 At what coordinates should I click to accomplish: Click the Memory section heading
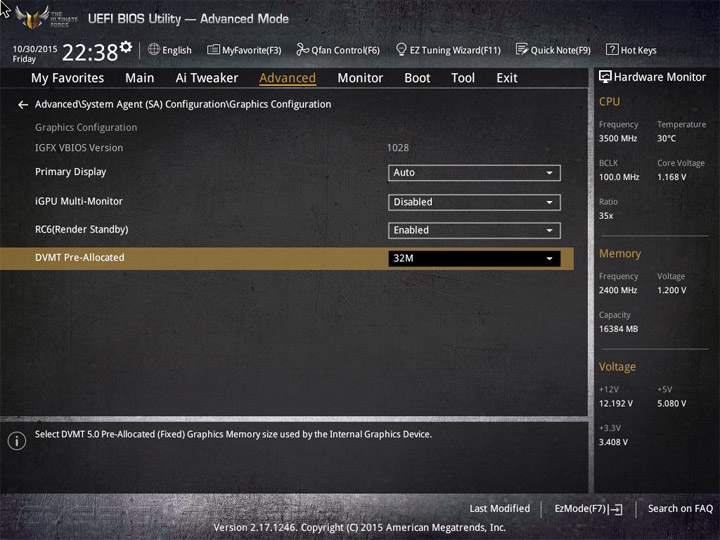click(x=620, y=253)
